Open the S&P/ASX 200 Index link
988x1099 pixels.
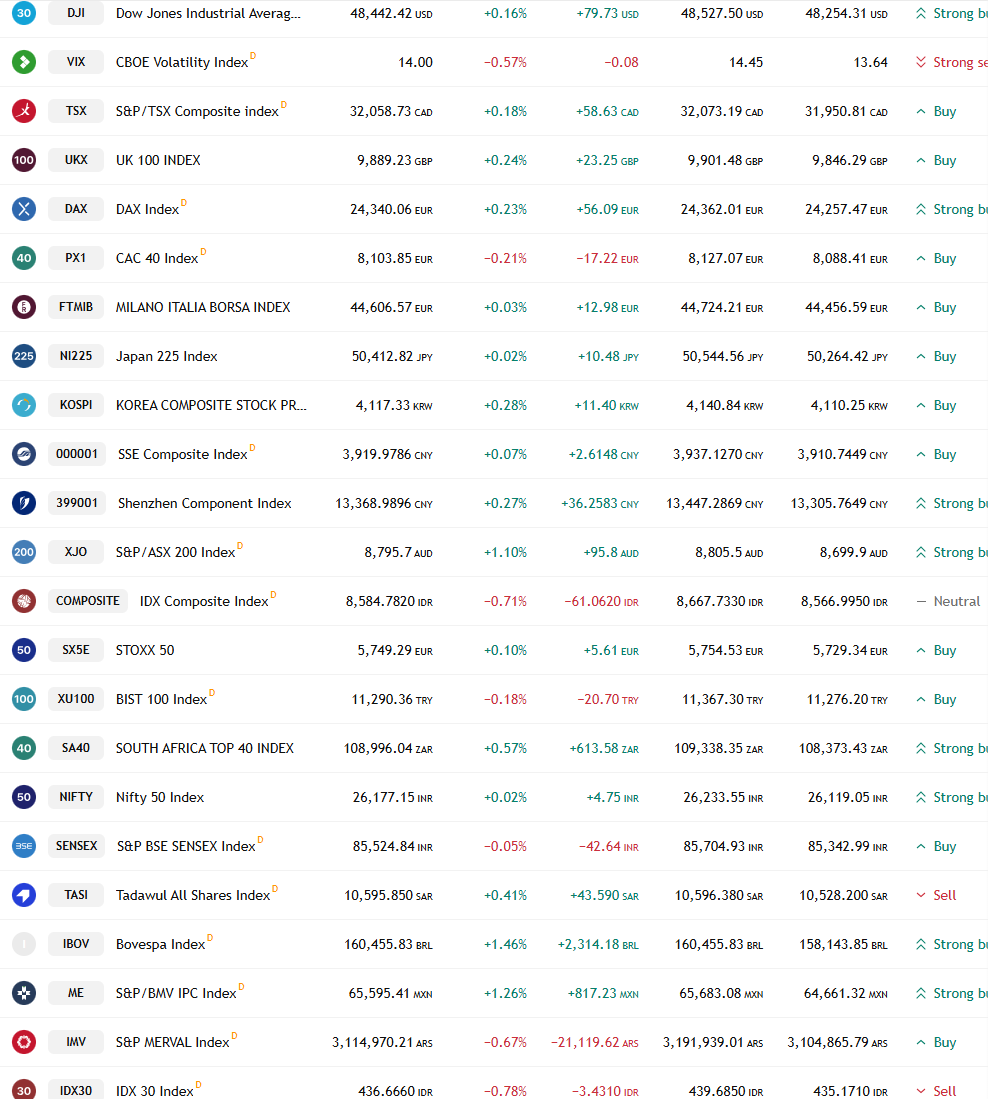(175, 553)
